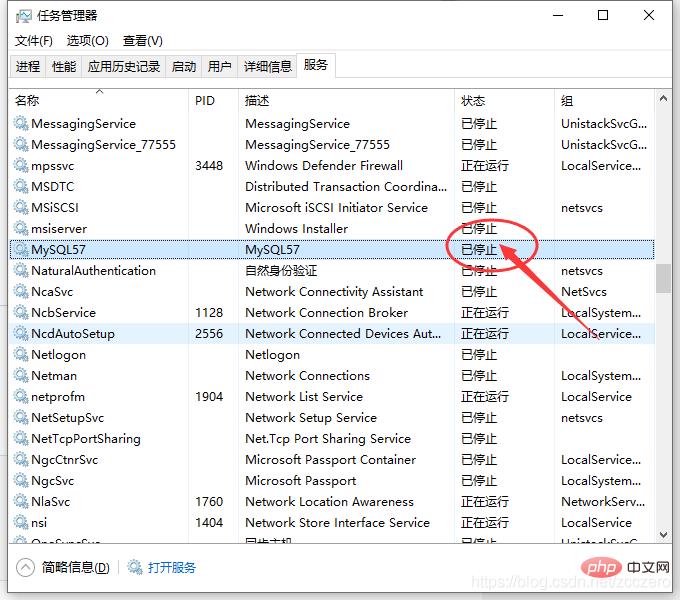The height and width of the screenshot is (600, 680).
Task: Sort services by PID column header
Action: coord(205,101)
